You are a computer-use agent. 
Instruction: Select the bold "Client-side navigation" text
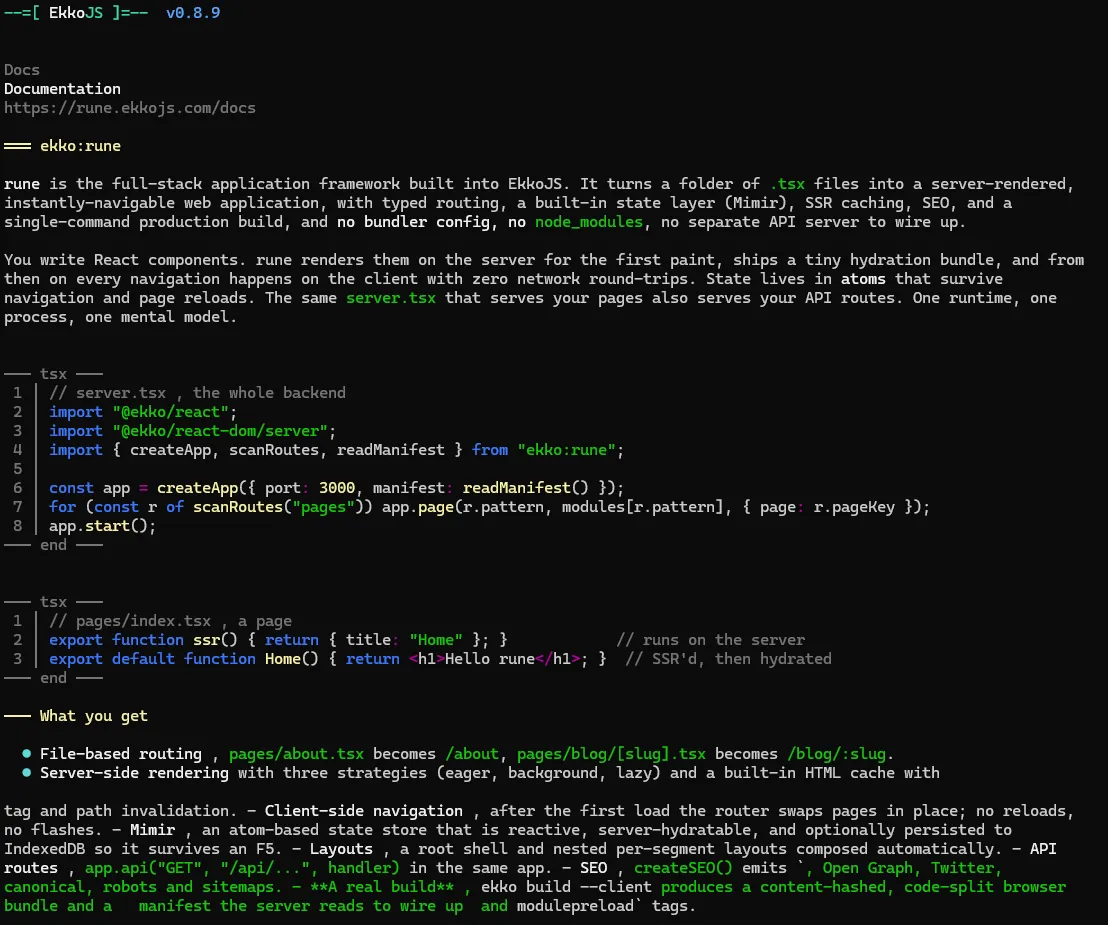364,811
